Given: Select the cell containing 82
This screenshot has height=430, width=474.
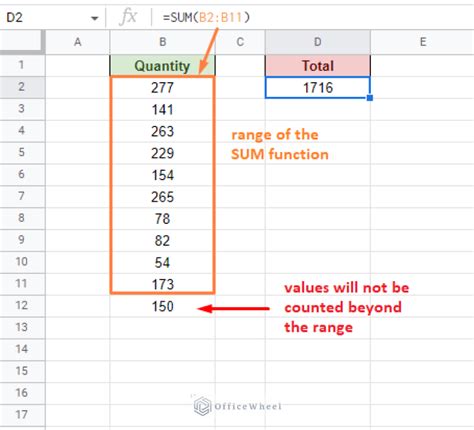Looking at the screenshot, I should click(x=162, y=240).
